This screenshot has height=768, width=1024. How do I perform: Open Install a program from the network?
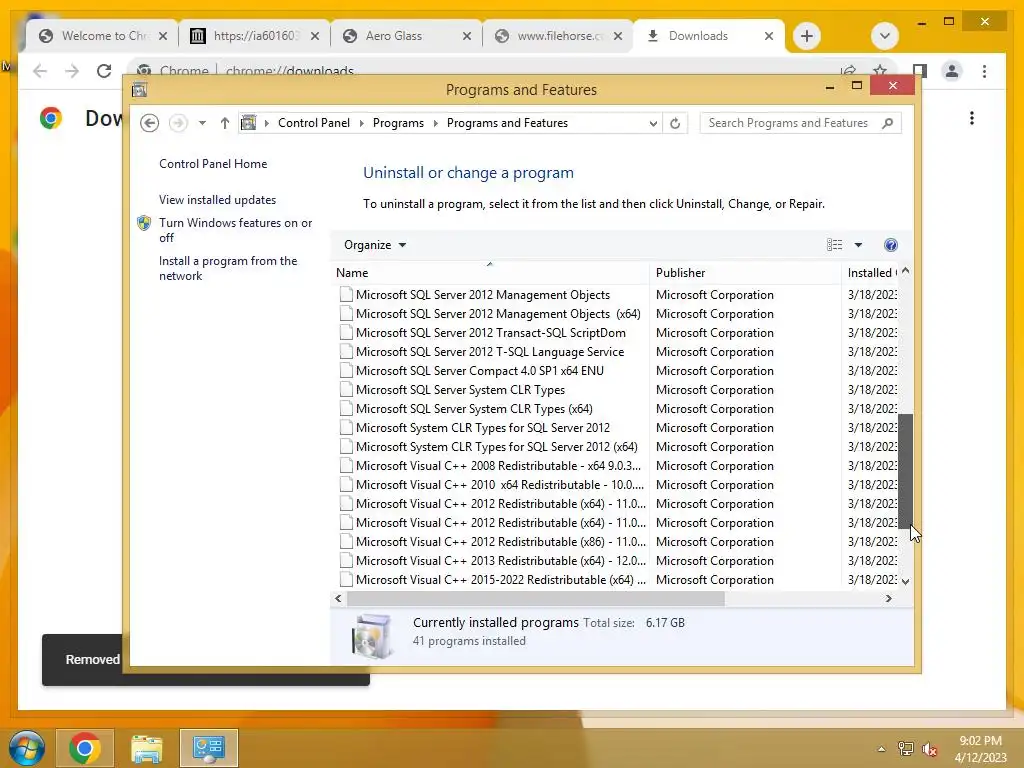[x=228, y=268]
